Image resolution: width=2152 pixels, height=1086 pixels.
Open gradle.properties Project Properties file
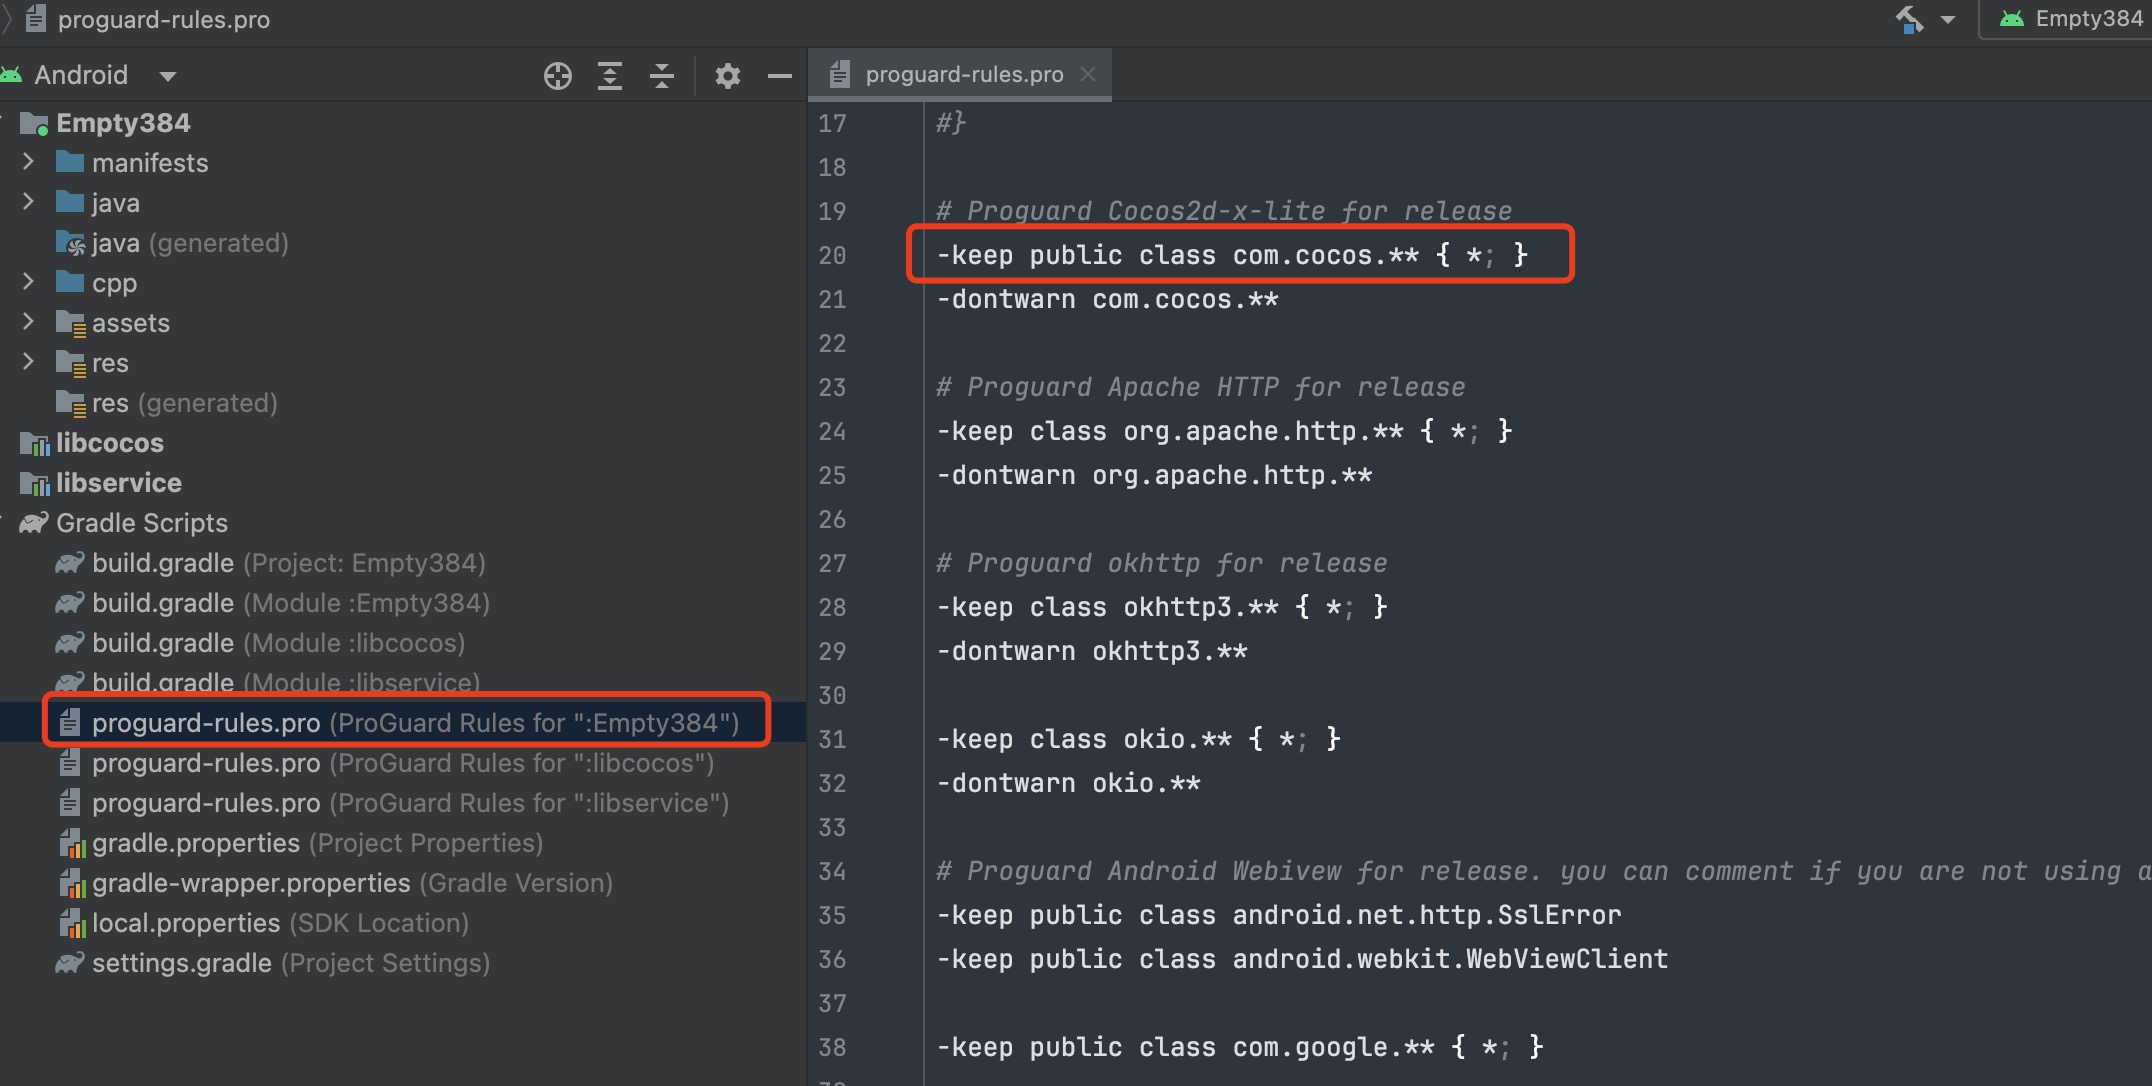click(195, 843)
